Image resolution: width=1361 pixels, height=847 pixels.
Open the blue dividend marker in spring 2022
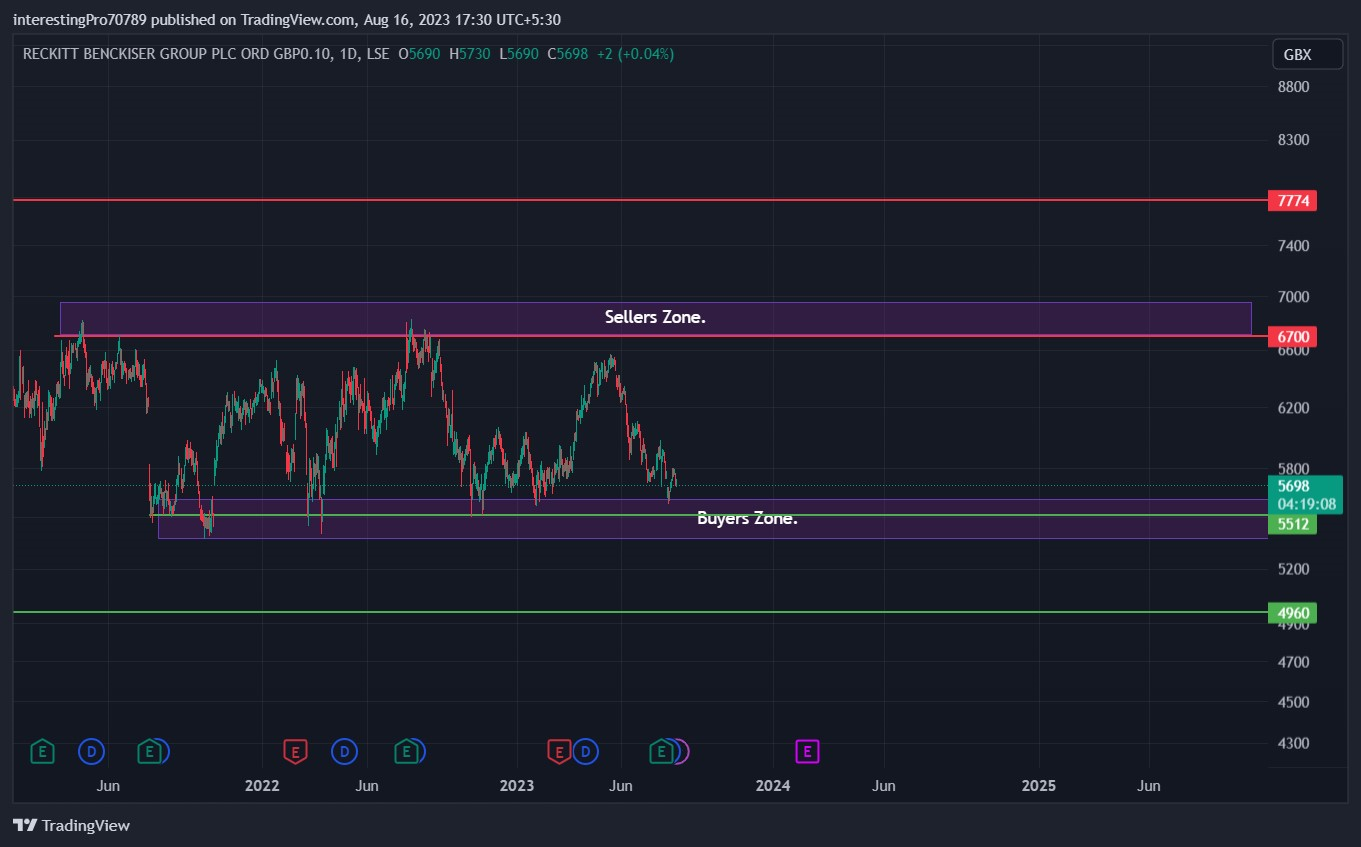coord(345,750)
